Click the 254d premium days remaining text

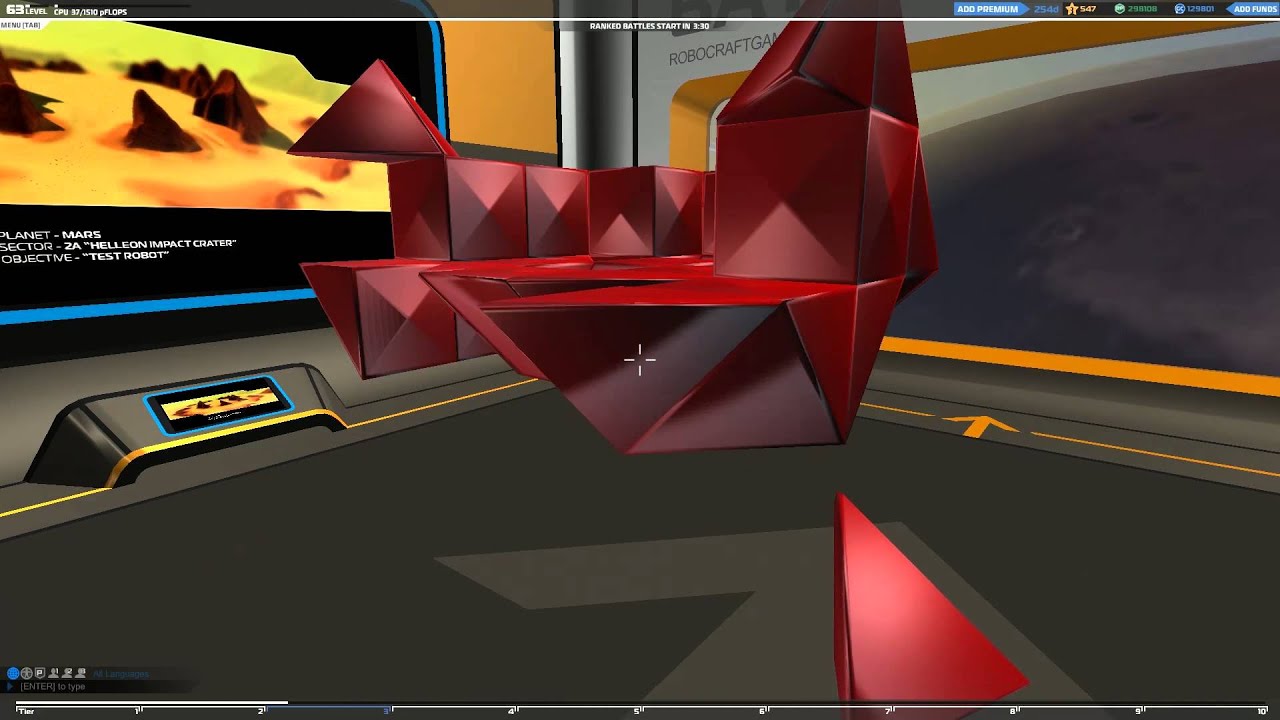pos(1046,9)
